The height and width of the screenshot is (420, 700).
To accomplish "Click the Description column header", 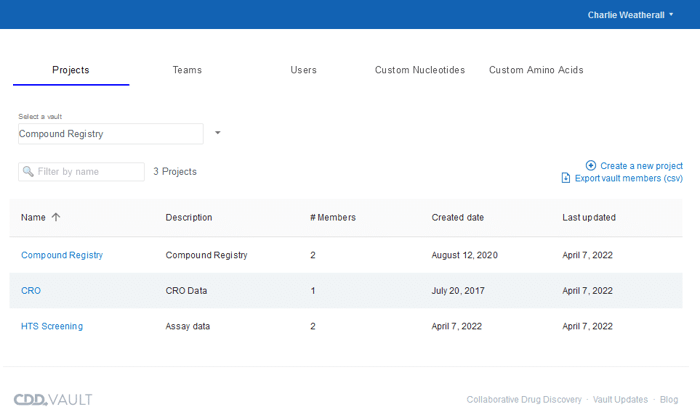I will coord(189,217).
